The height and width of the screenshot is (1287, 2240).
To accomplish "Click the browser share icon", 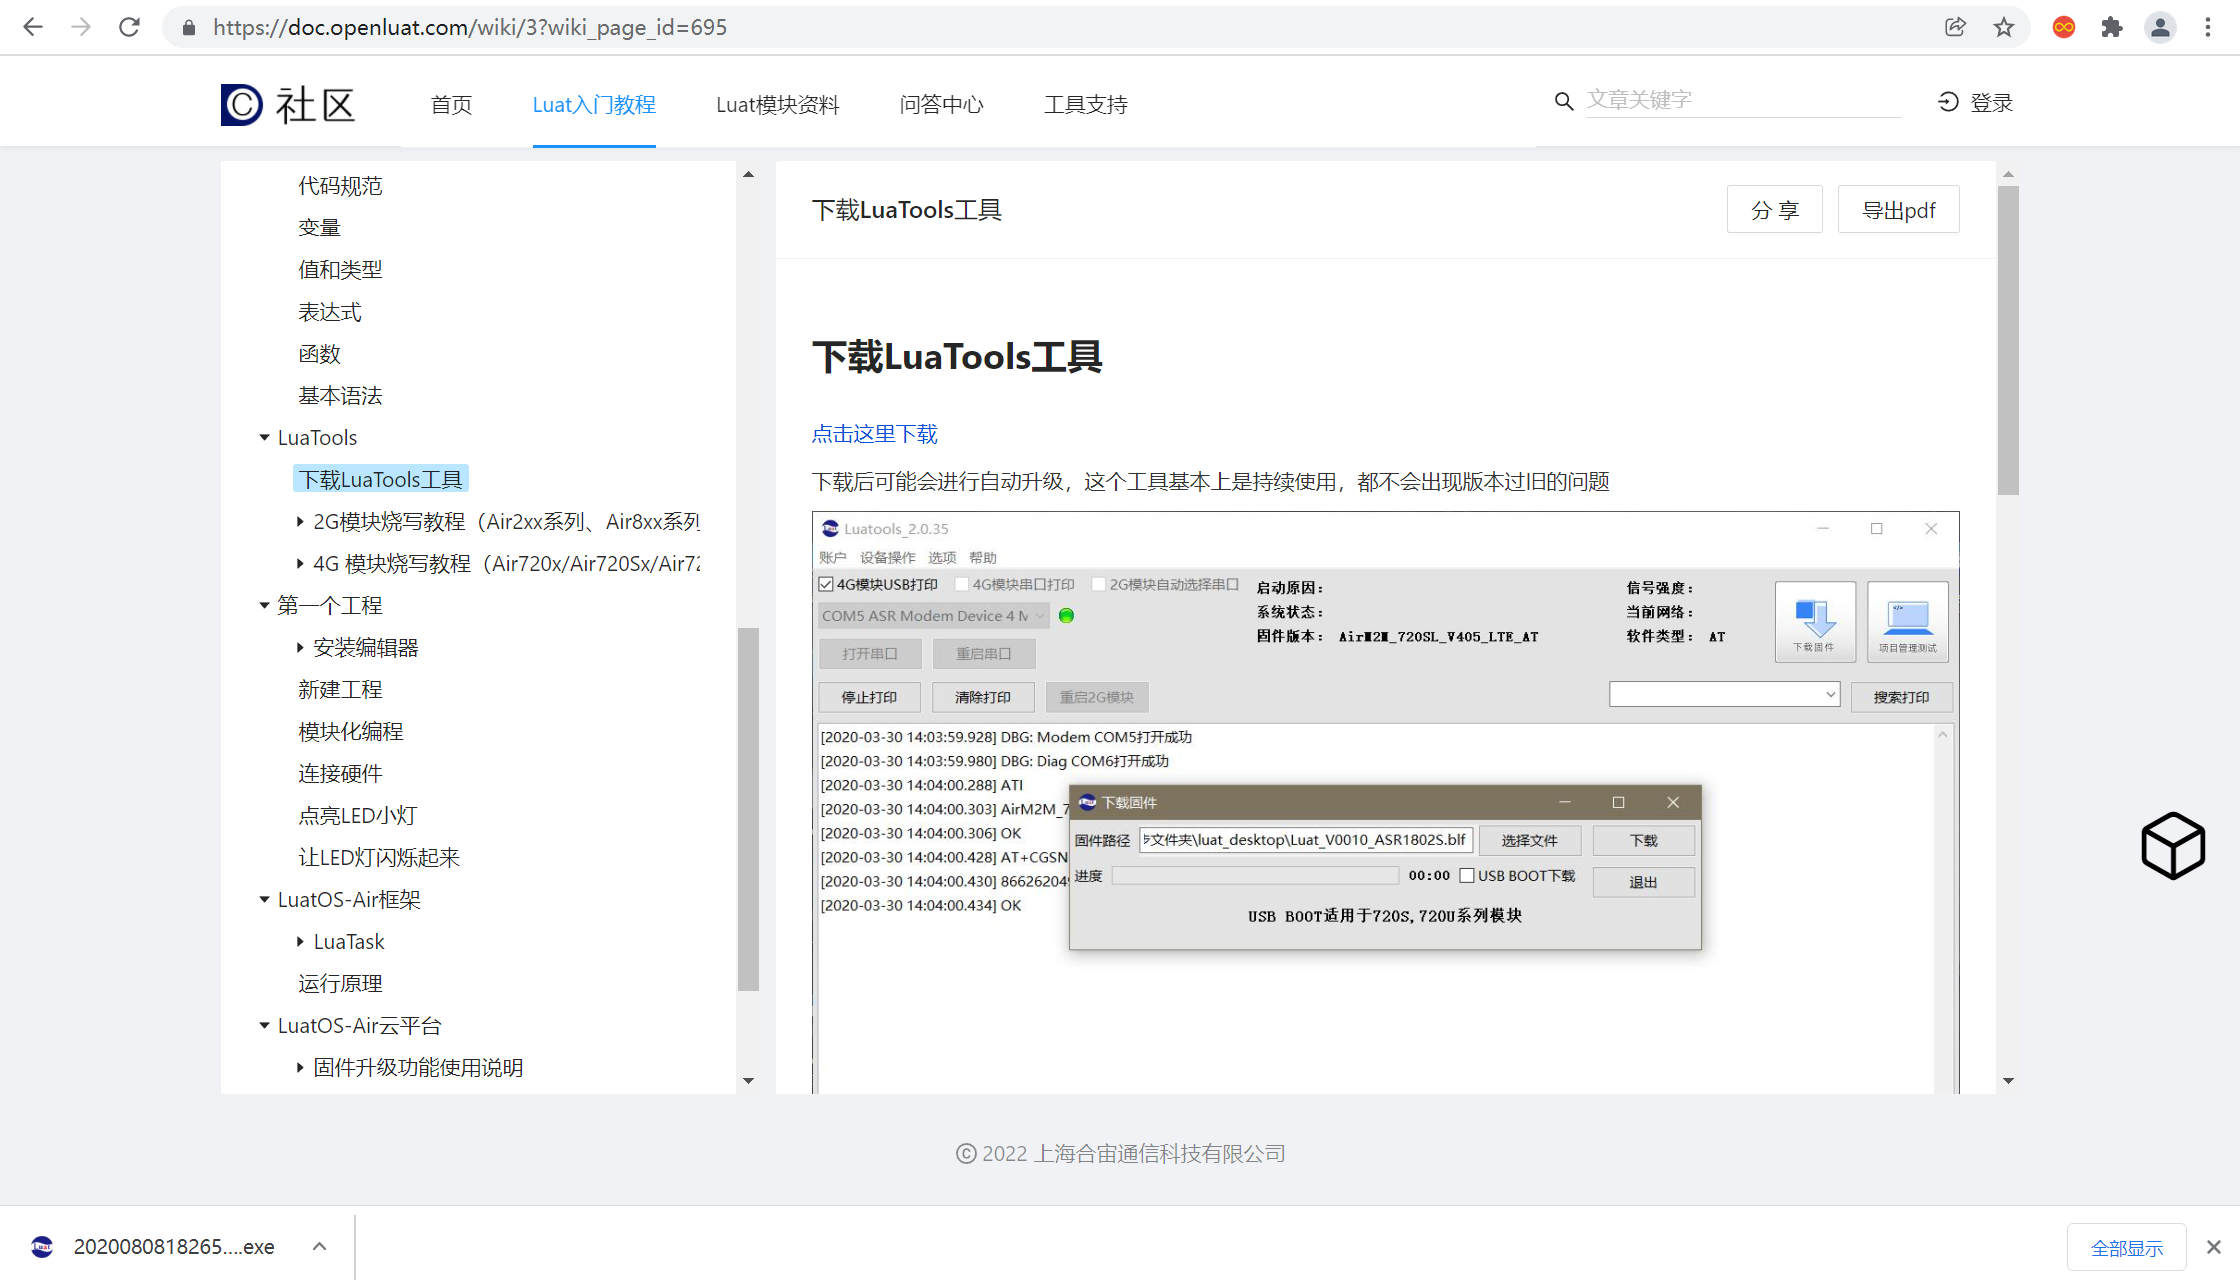I will pos(1955,27).
